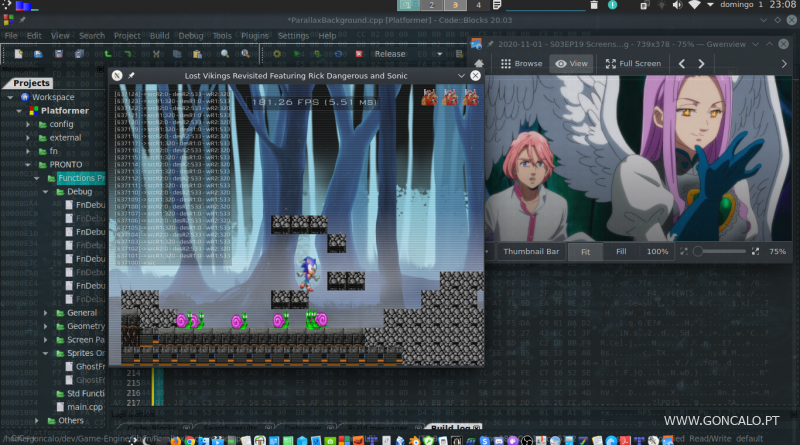The image size is (800, 445).
Task: Open the Debug menu
Action: point(191,36)
